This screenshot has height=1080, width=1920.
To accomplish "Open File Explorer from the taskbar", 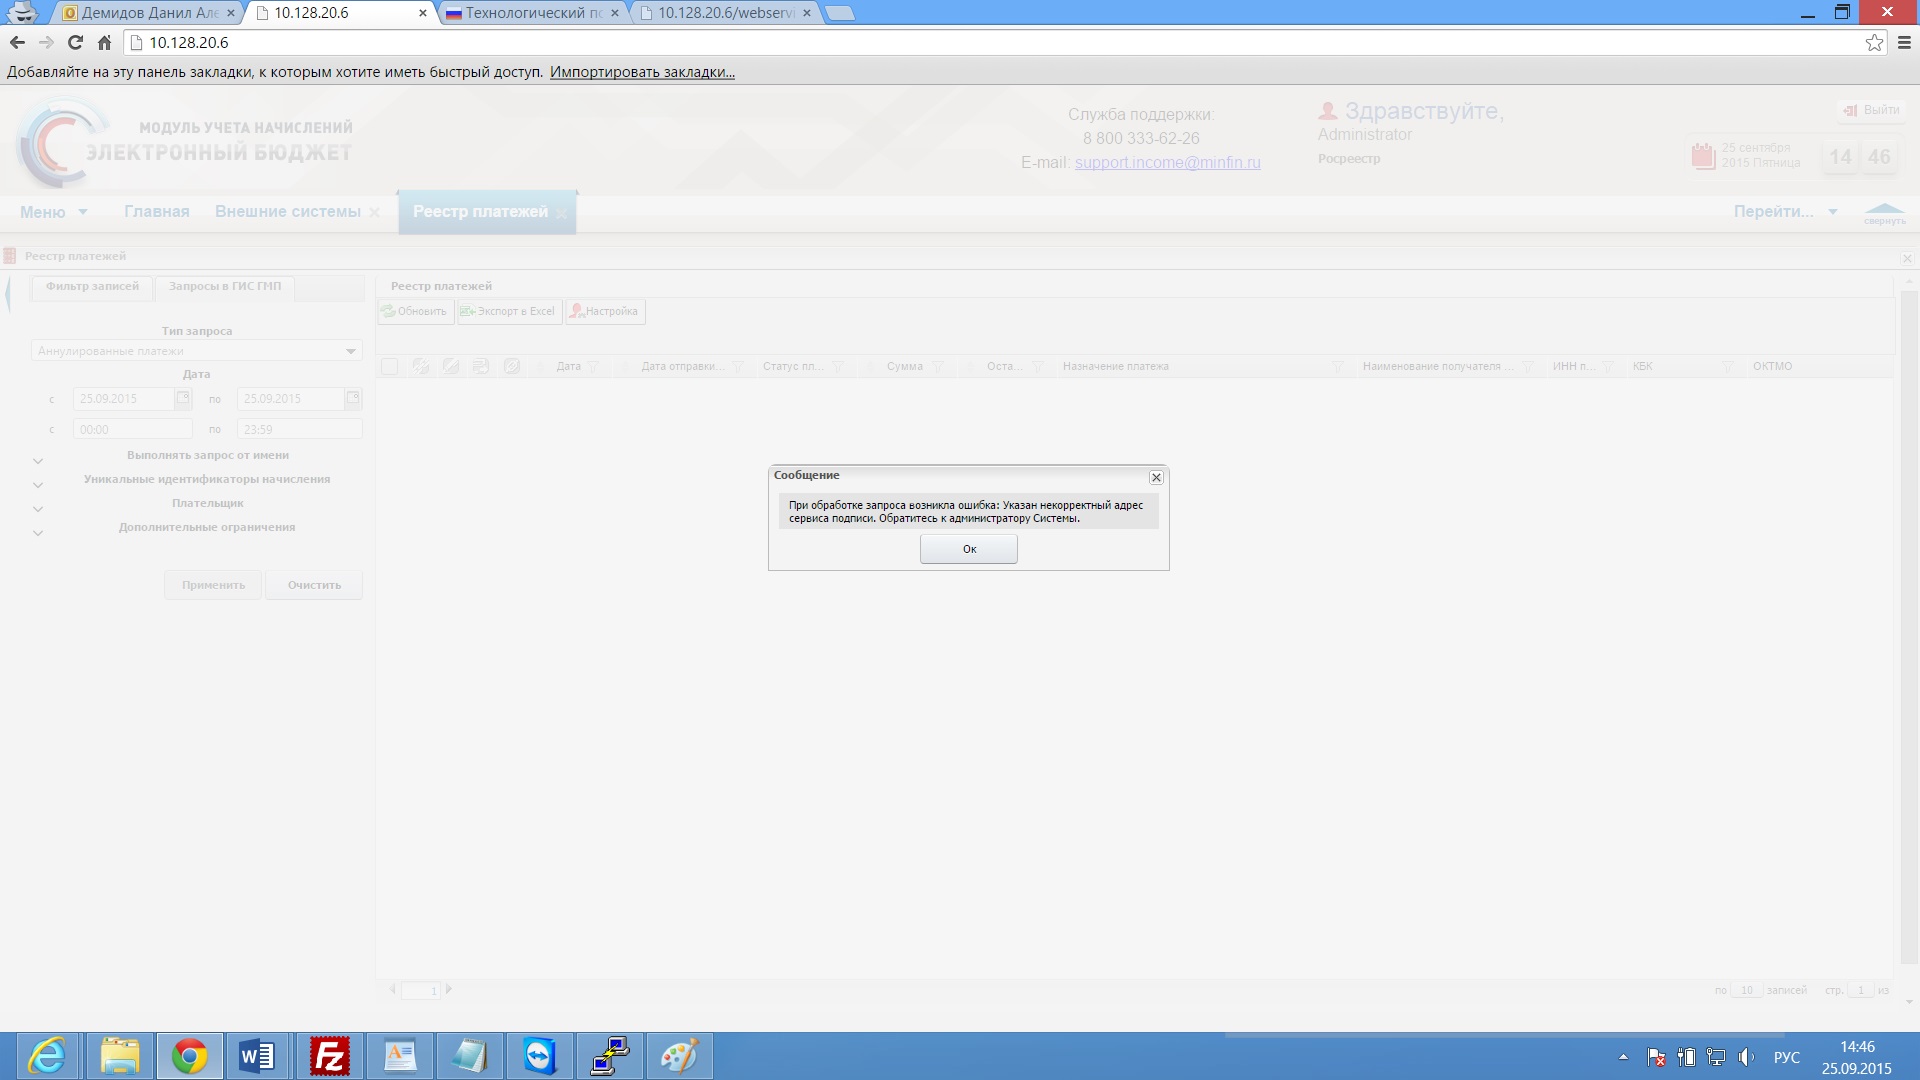I will pos(120,1056).
